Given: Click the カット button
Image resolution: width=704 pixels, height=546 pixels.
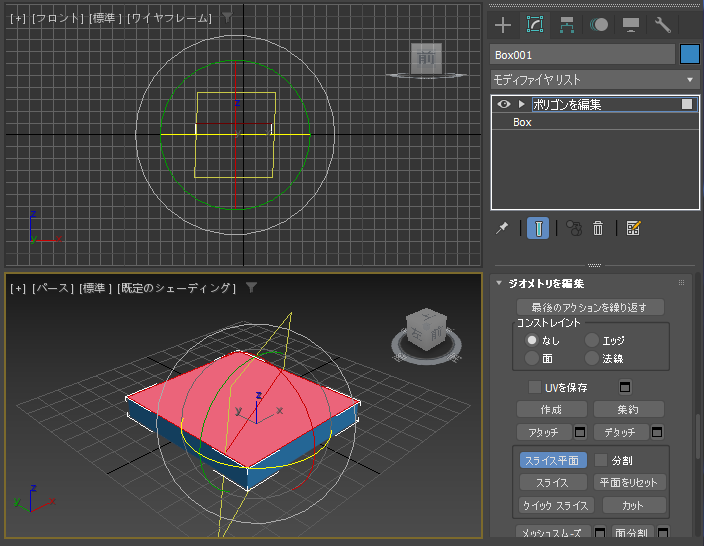Looking at the screenshot, I should click(634, 506).
